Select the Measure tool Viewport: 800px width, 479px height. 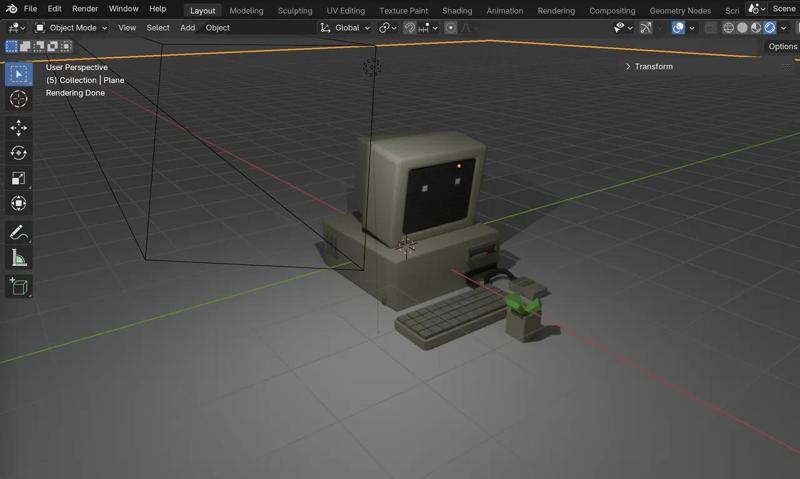[x=19, y=258]
